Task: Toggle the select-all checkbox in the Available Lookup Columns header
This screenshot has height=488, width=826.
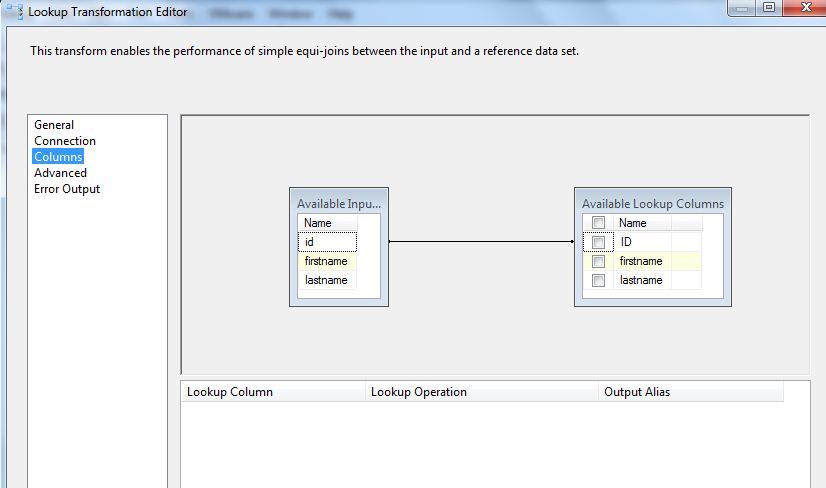Action: click(598, 223)
